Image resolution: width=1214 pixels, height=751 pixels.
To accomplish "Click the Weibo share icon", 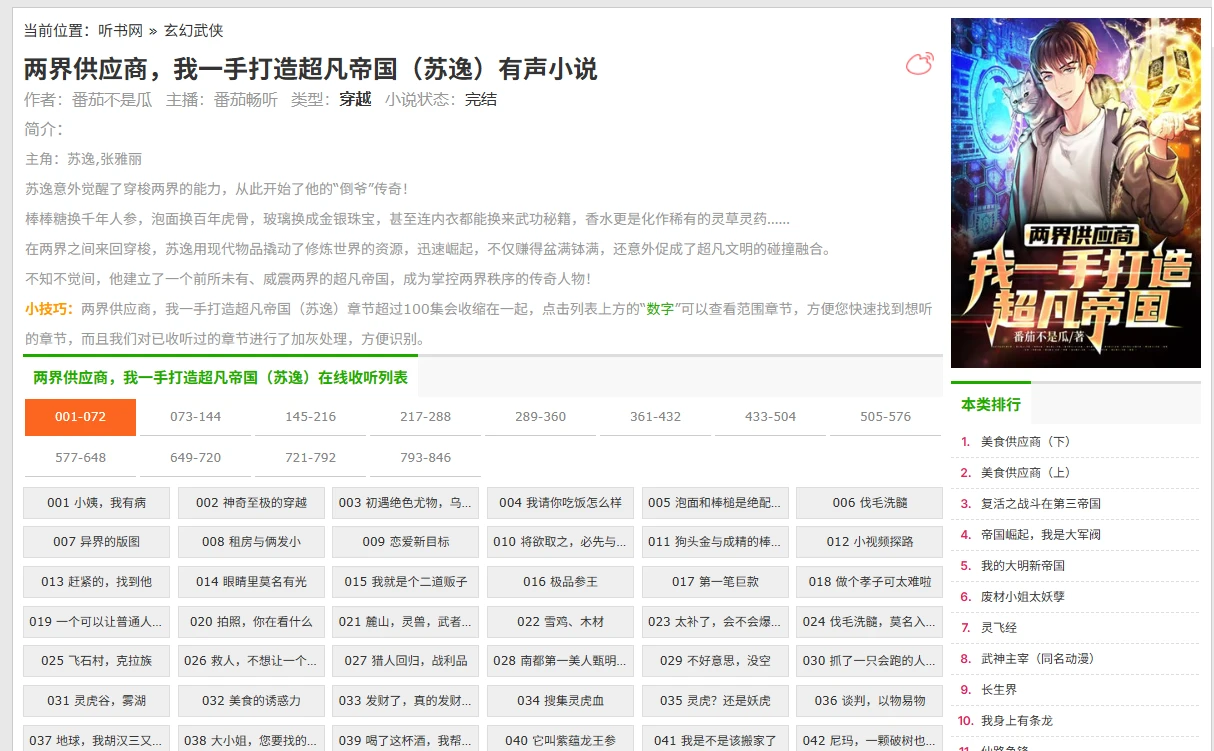I will coord(919,65).
